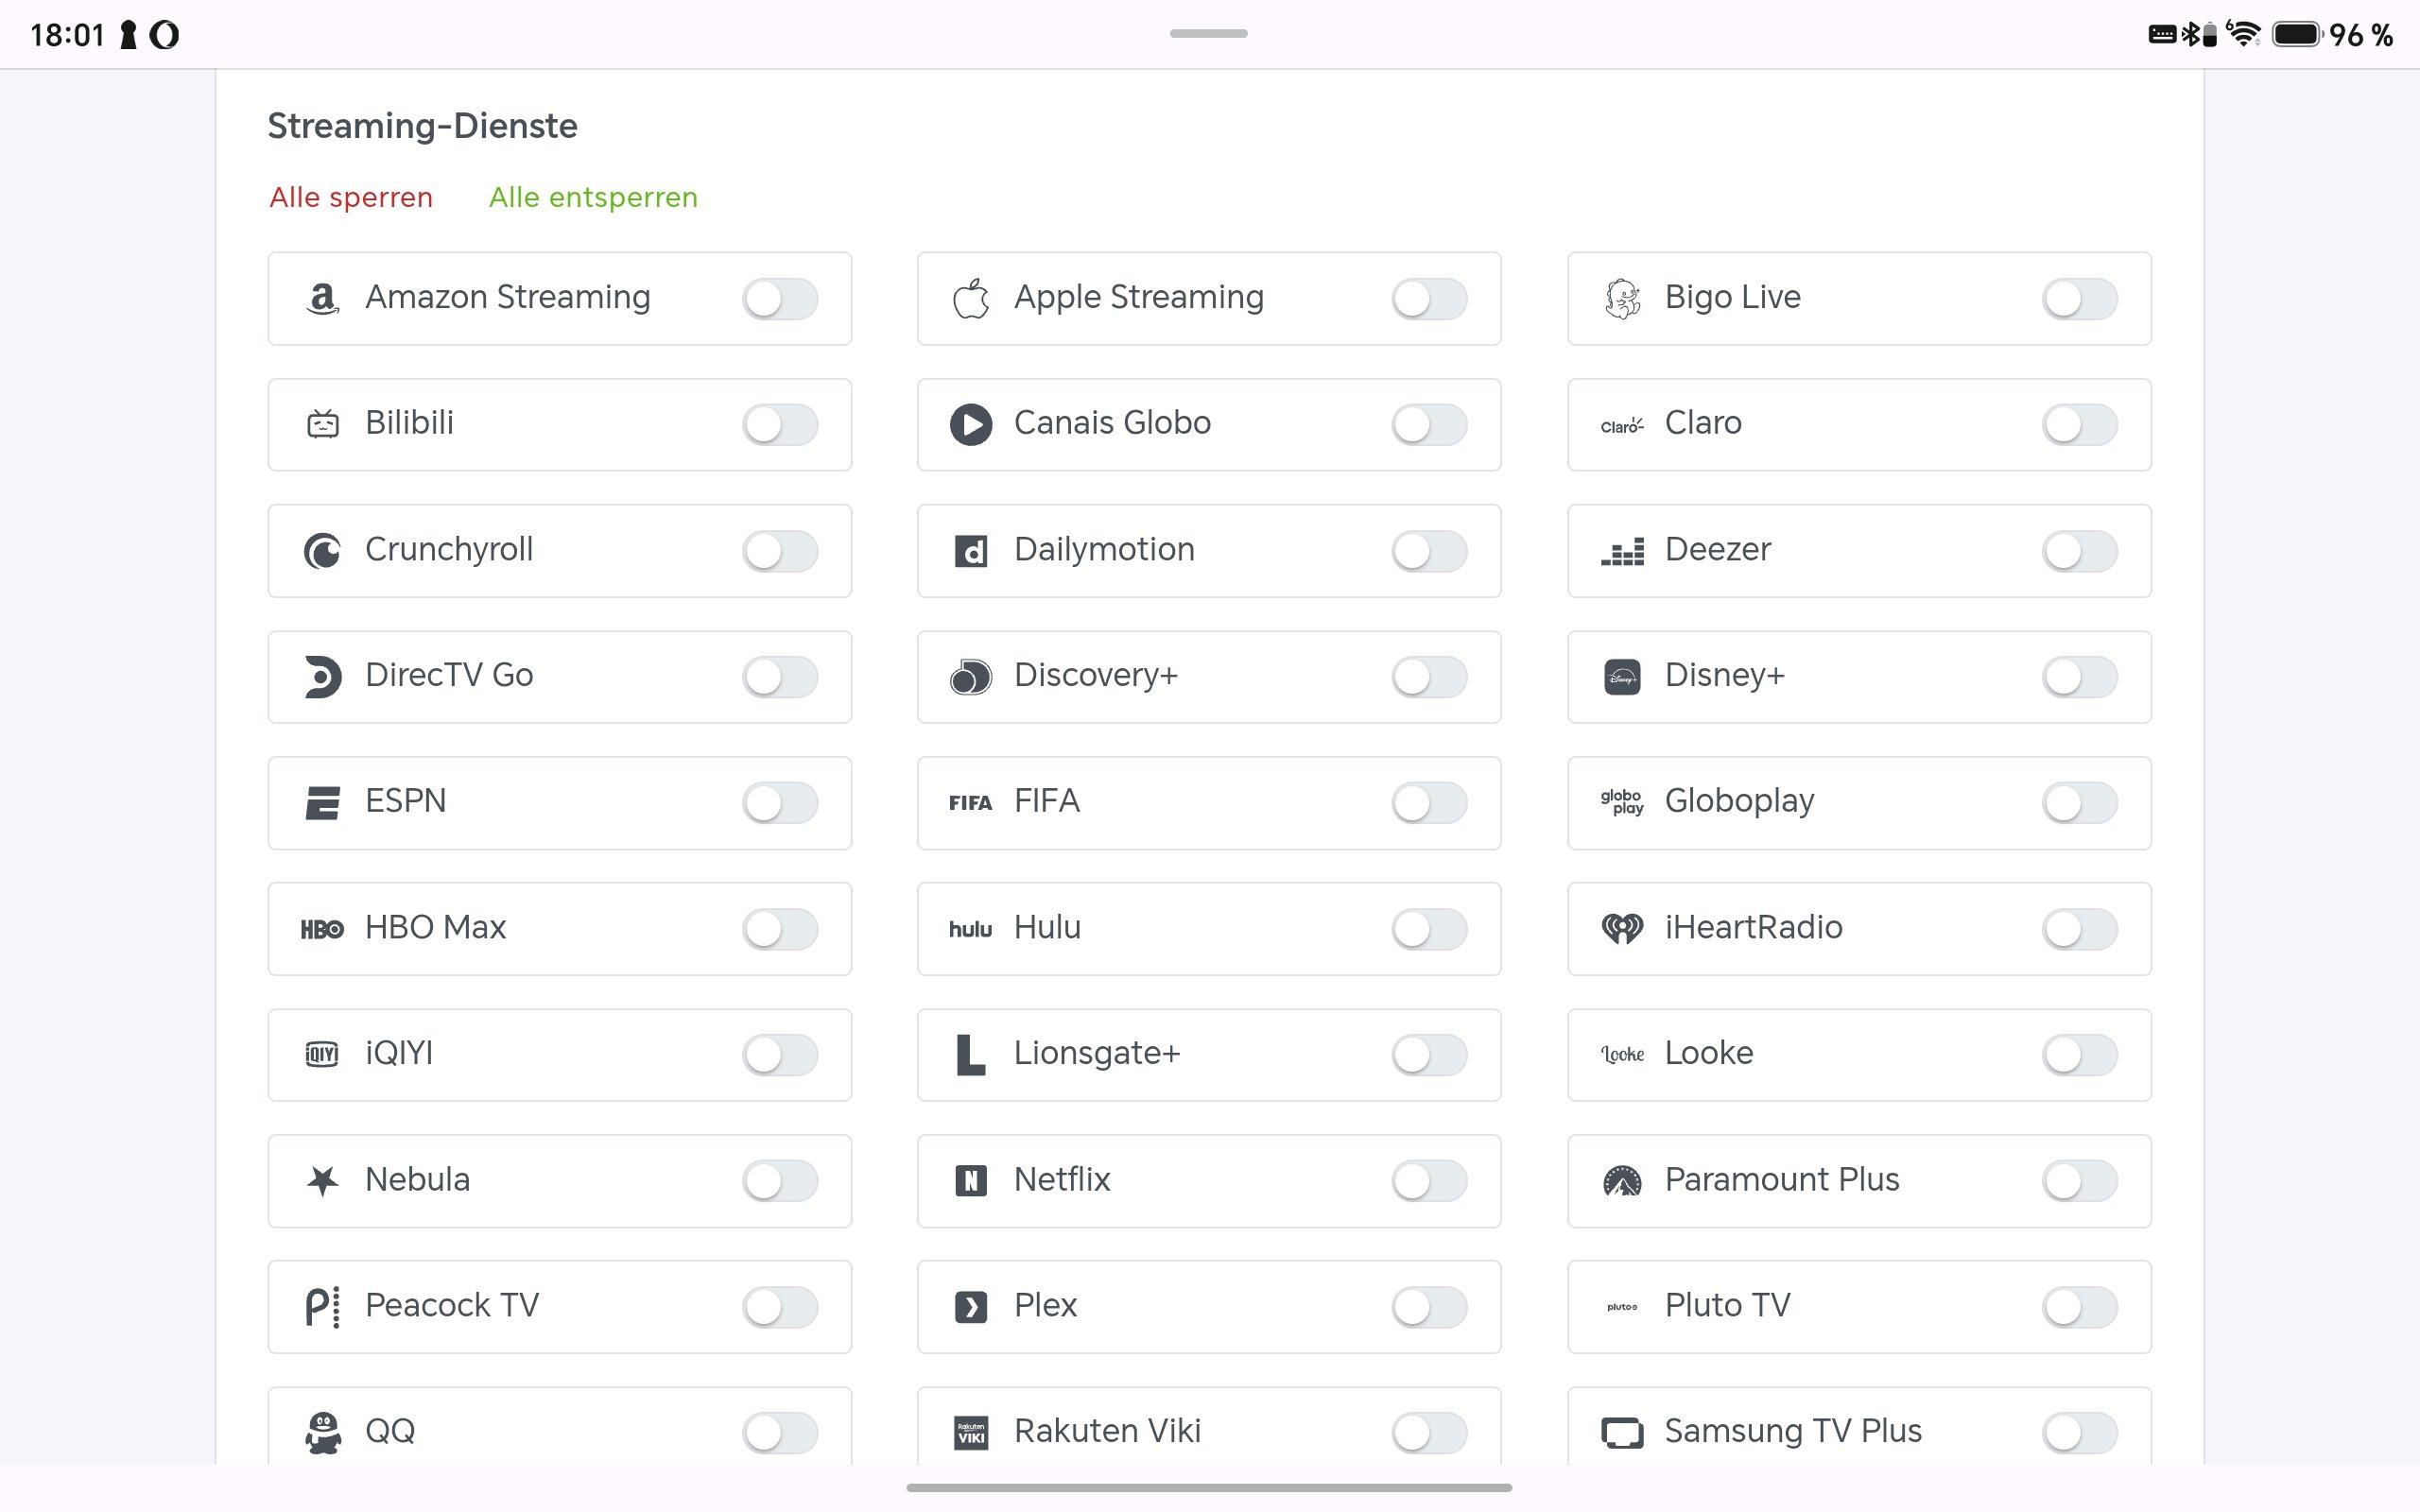Image resolution: width=2420 pixels, height=1512 pixels.
Task: Click the Plex logo icon
Action: click(971, 1307)
